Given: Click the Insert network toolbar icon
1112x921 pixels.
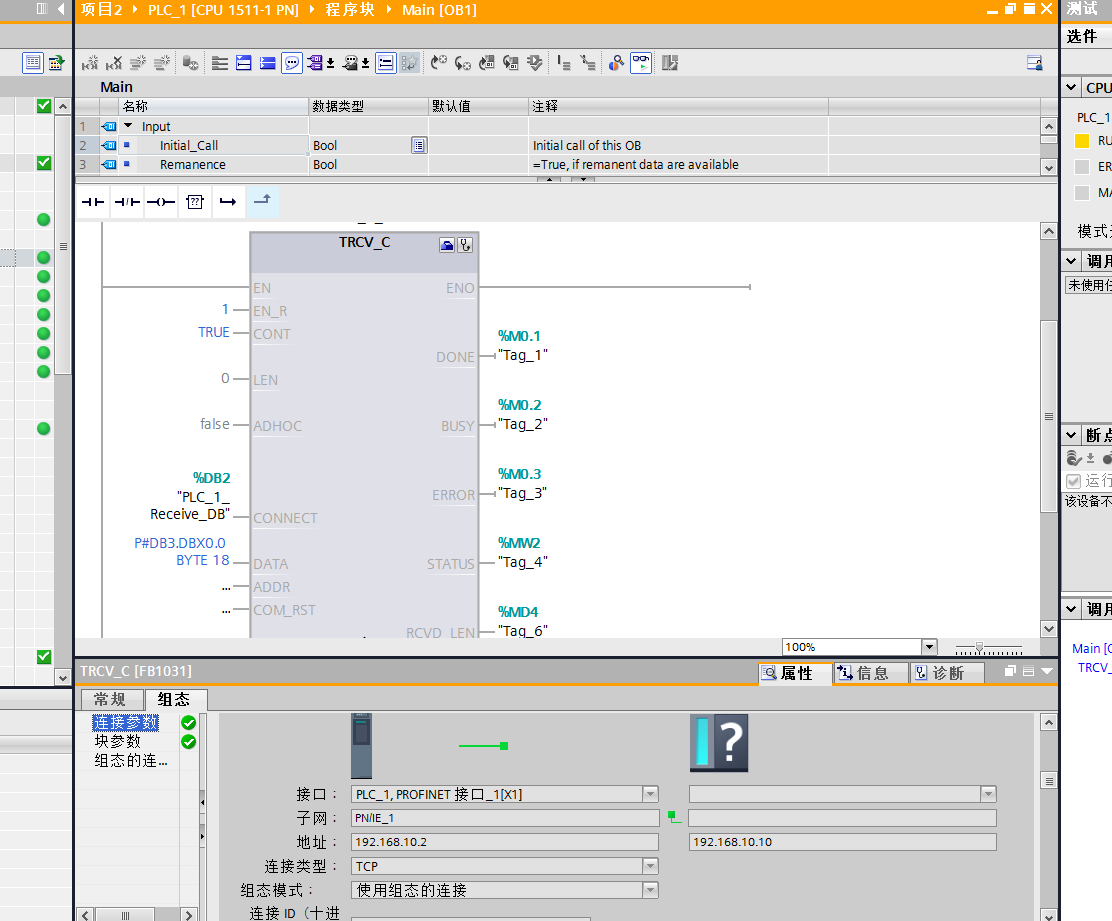Looking at the screenshot, I should [89, 63].
